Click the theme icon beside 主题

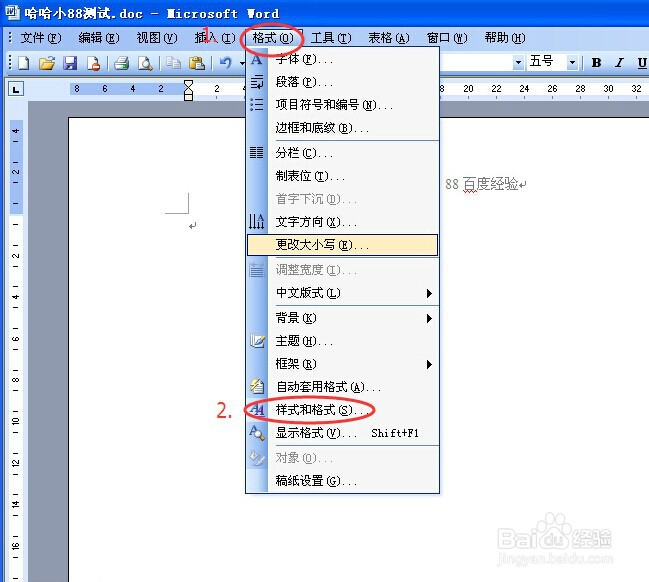(257, 341)
